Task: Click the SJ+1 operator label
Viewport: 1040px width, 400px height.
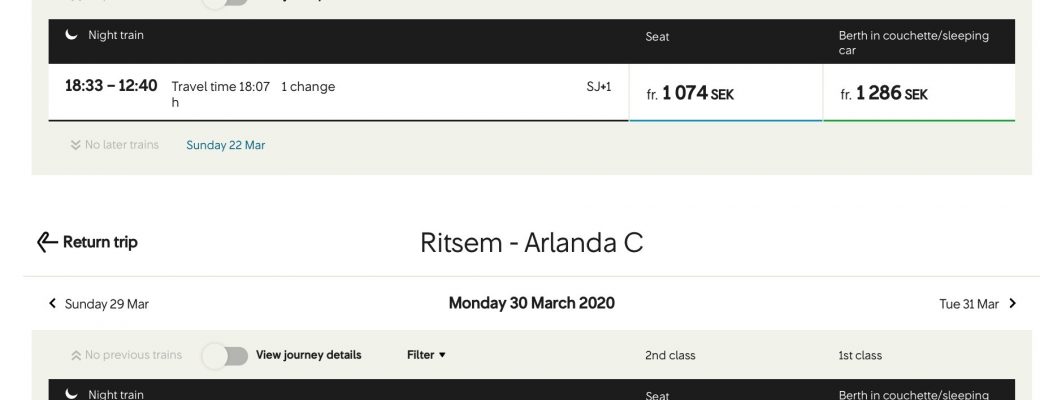Action: pyautogui.click(x=599, y=86)
